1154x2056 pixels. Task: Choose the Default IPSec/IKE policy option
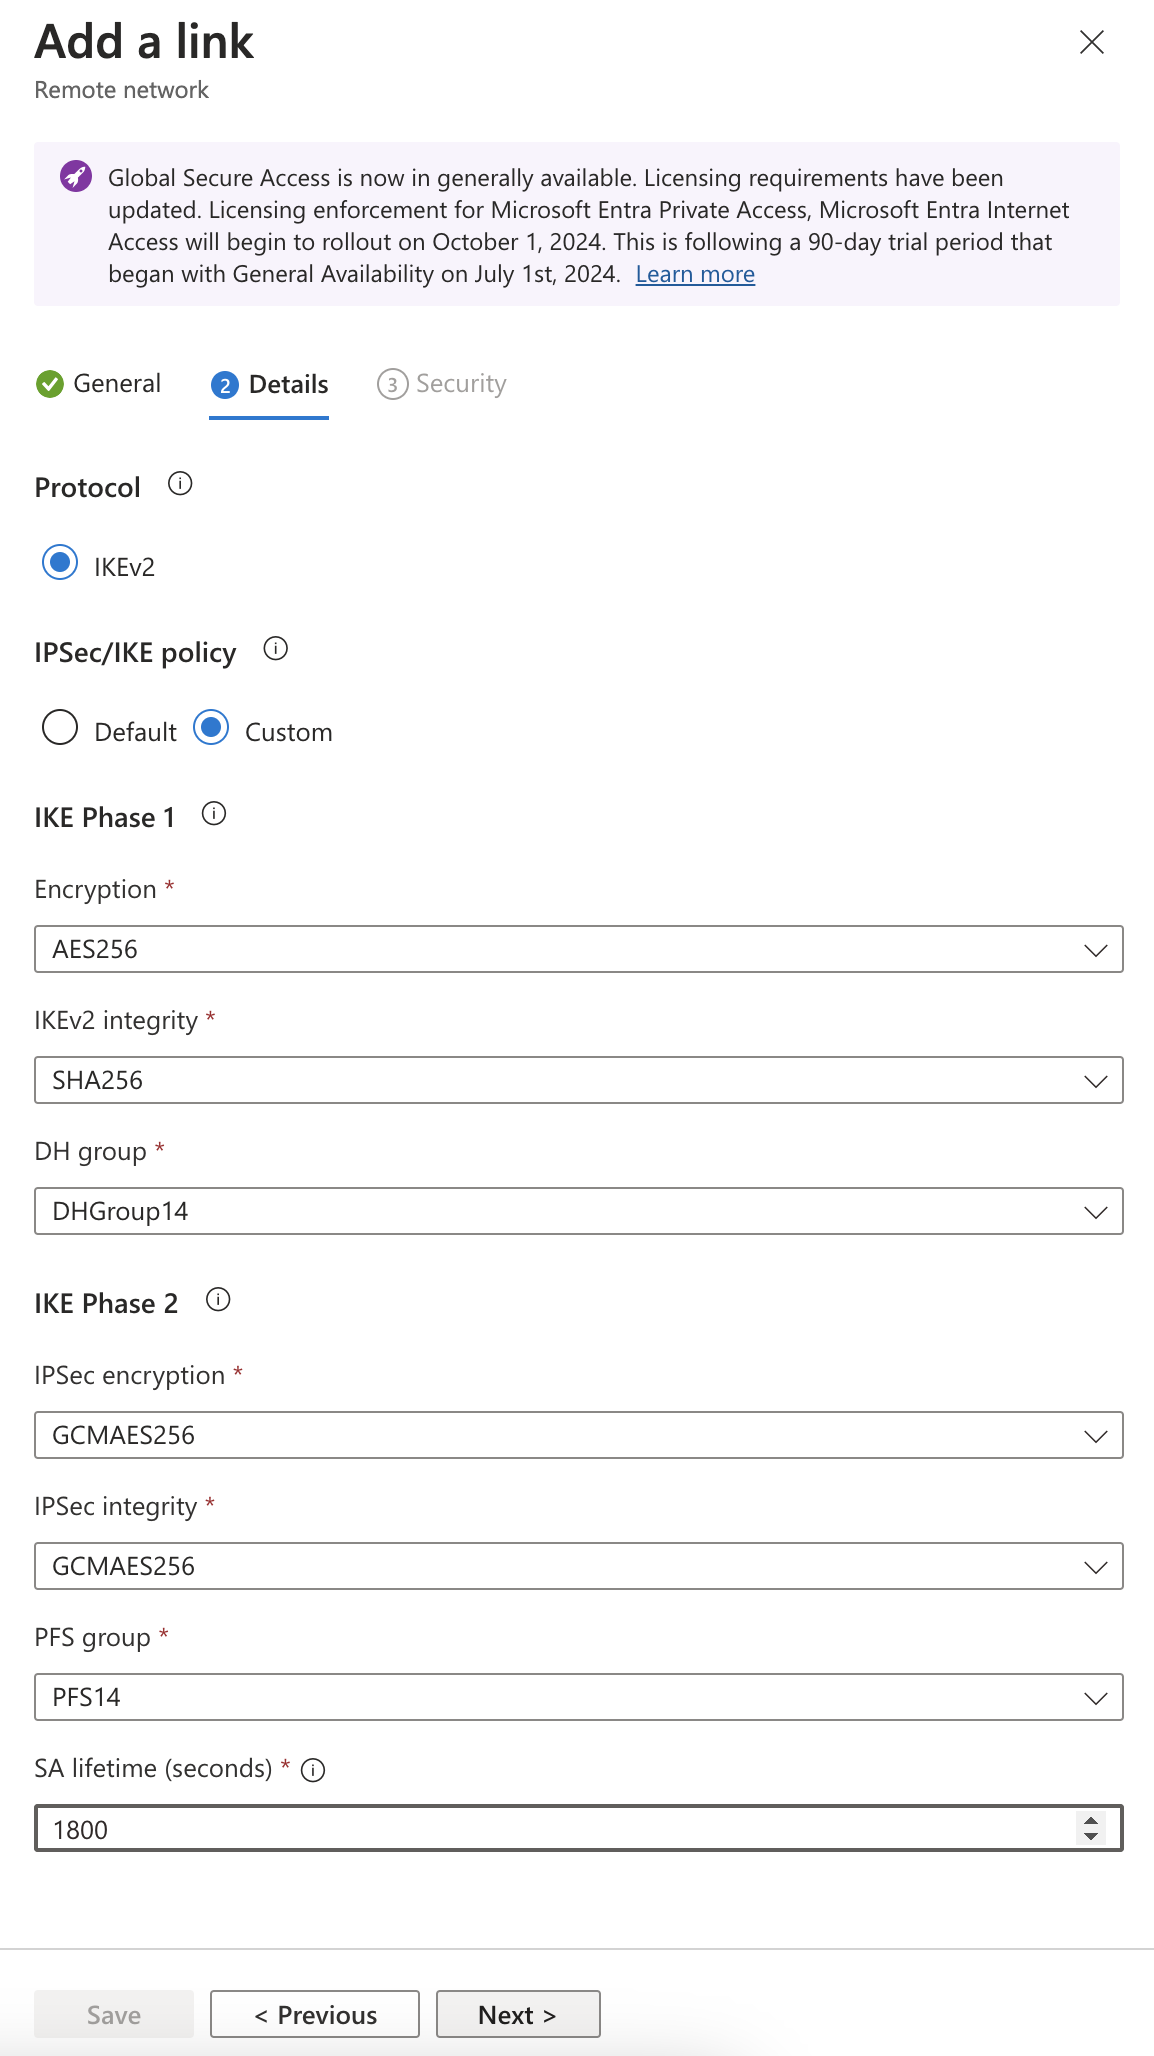tap(60, 728)
